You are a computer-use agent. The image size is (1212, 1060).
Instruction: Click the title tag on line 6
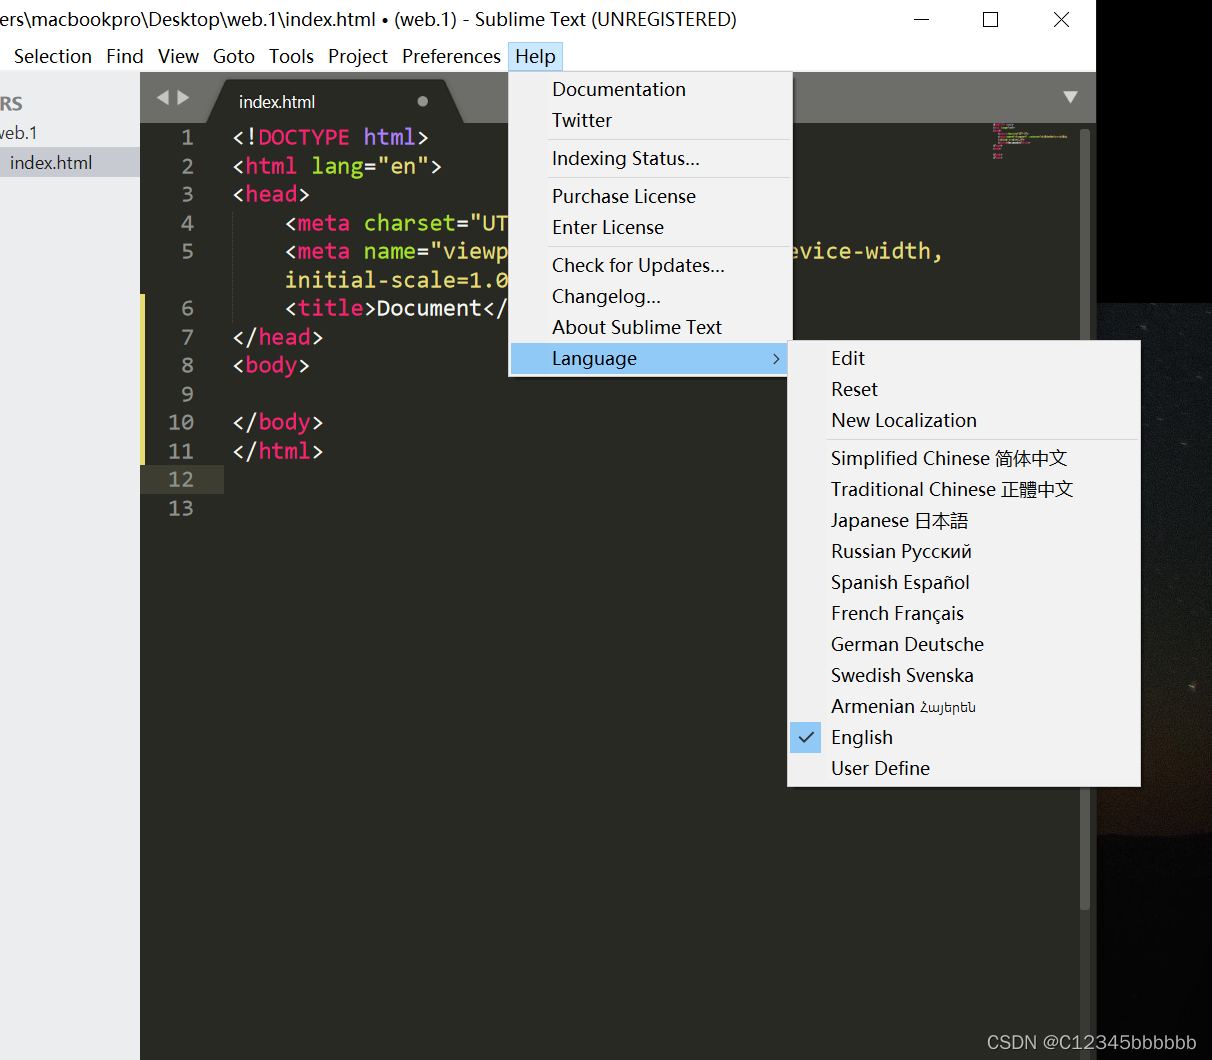[x=331, y=308]
